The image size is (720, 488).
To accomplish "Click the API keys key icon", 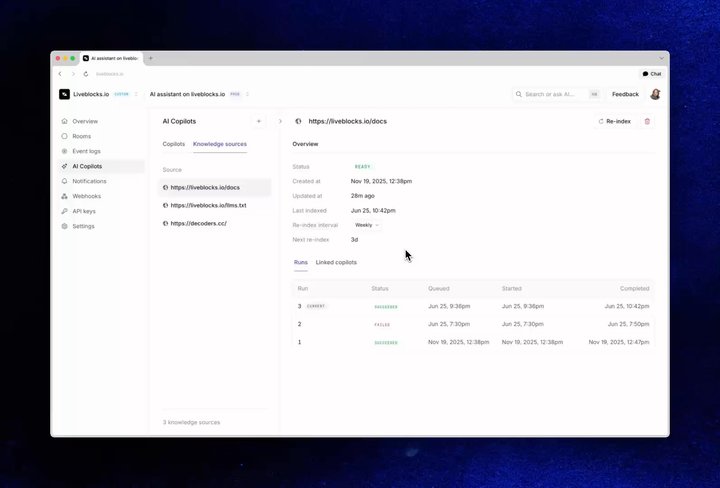I will (x=64, y=211).
